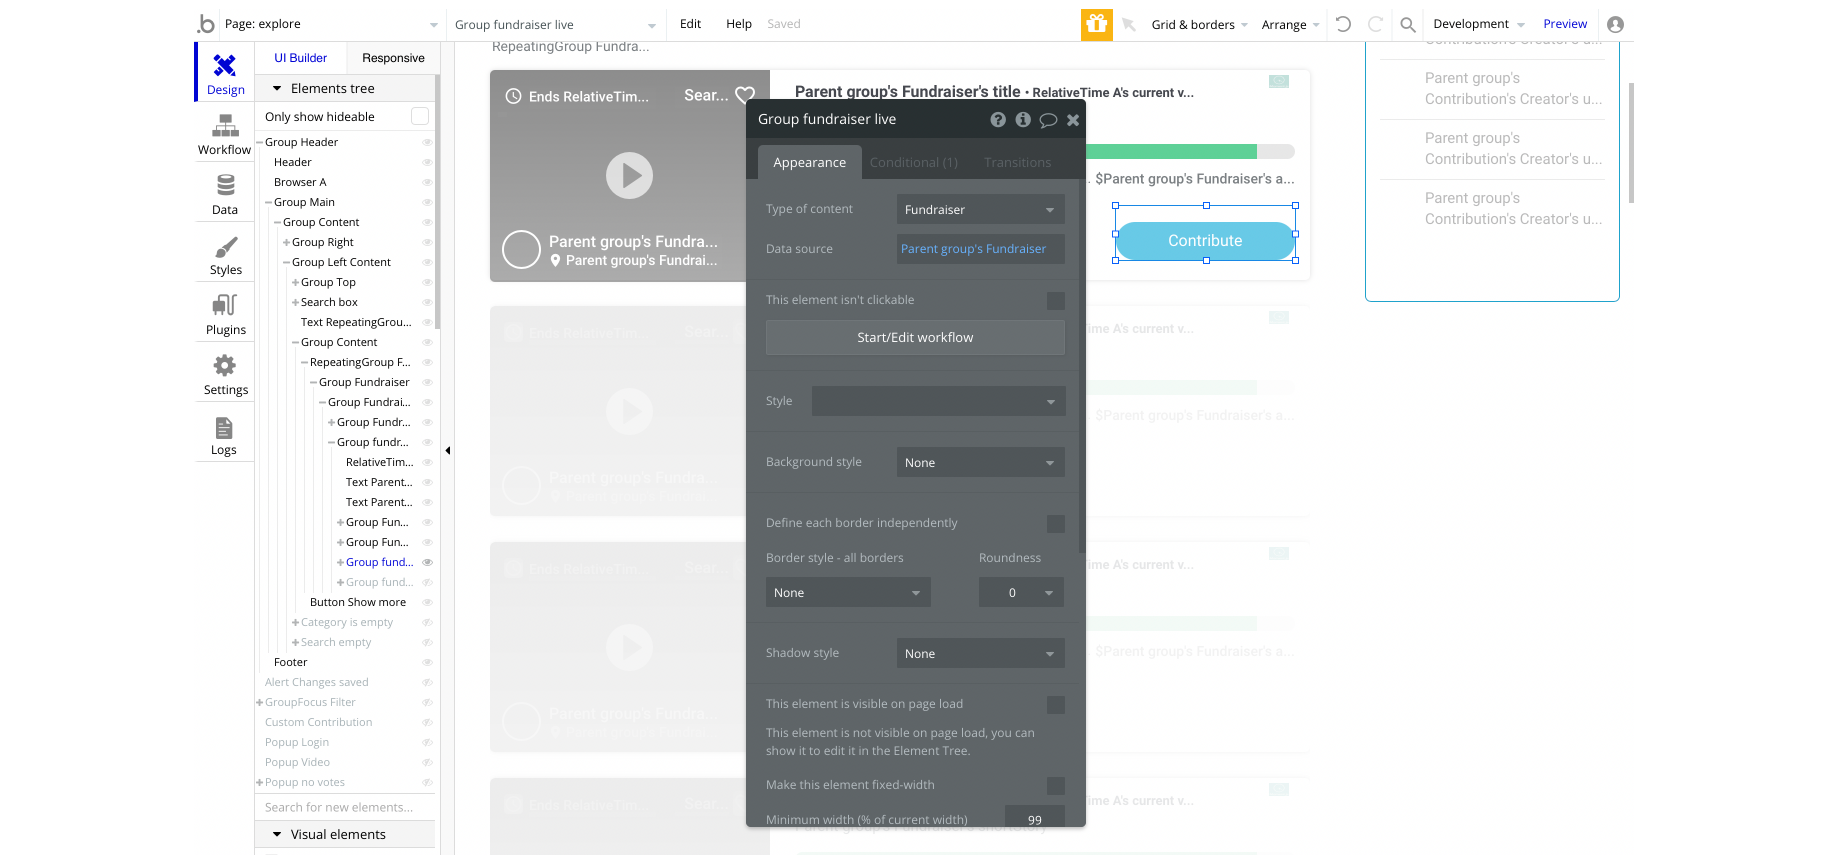Open the user account avatar menu

coord(1615,24)
